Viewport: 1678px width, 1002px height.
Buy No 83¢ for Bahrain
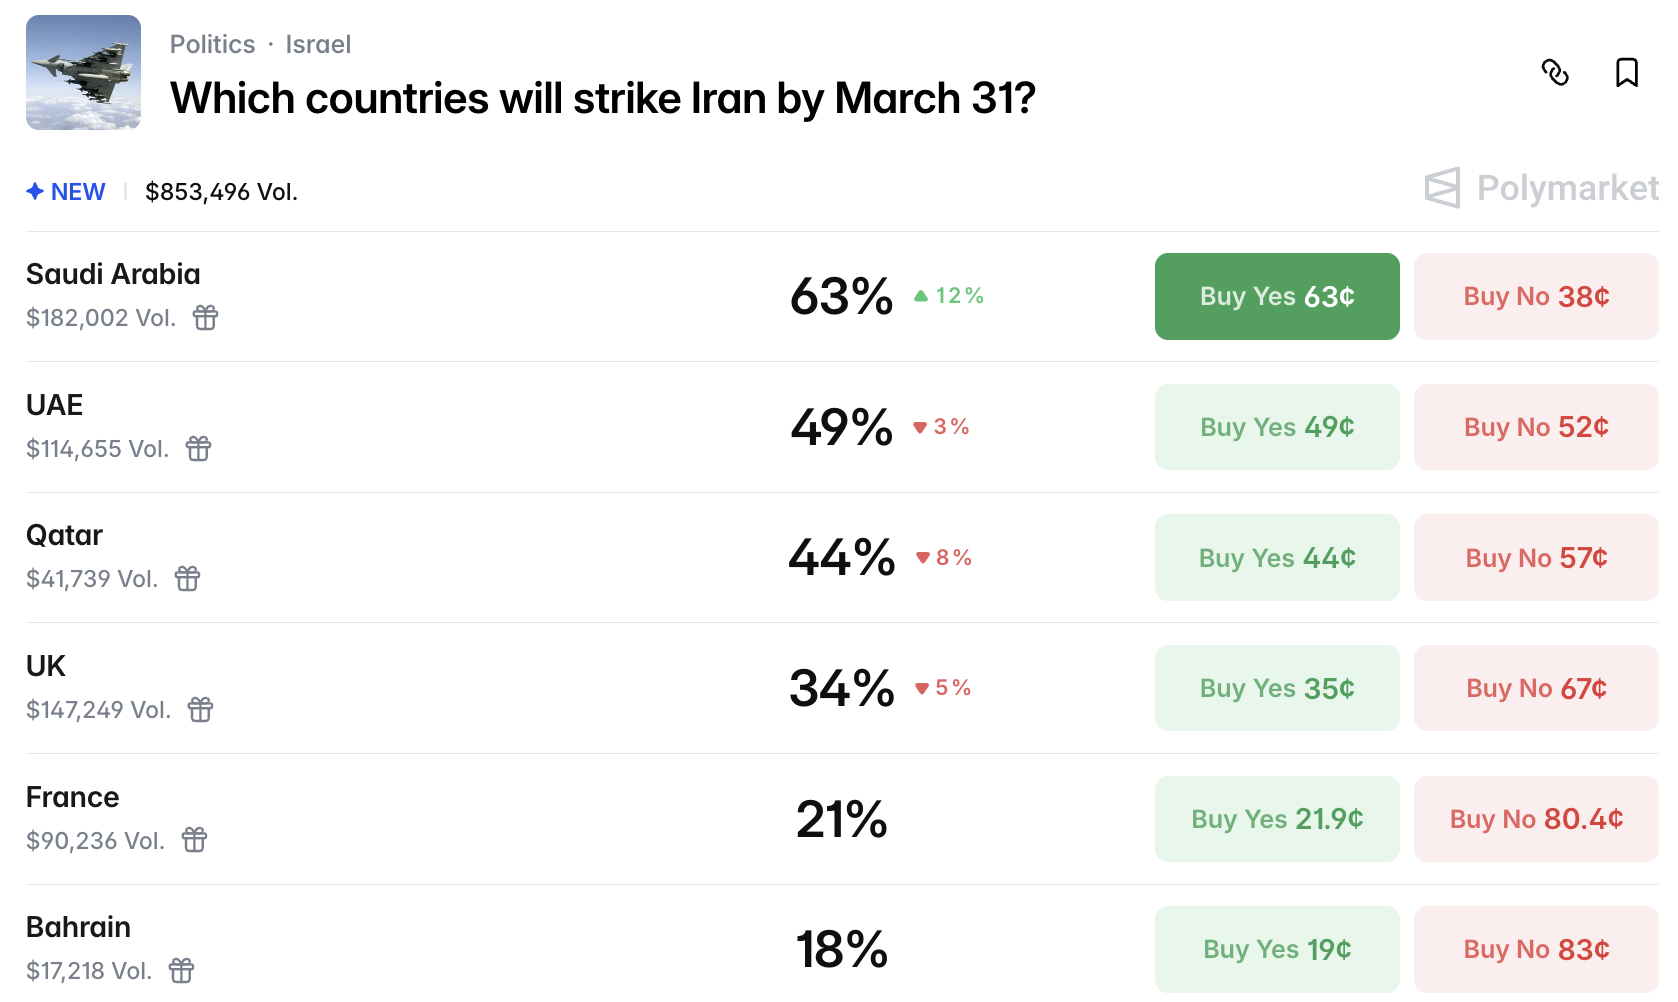1536,950
